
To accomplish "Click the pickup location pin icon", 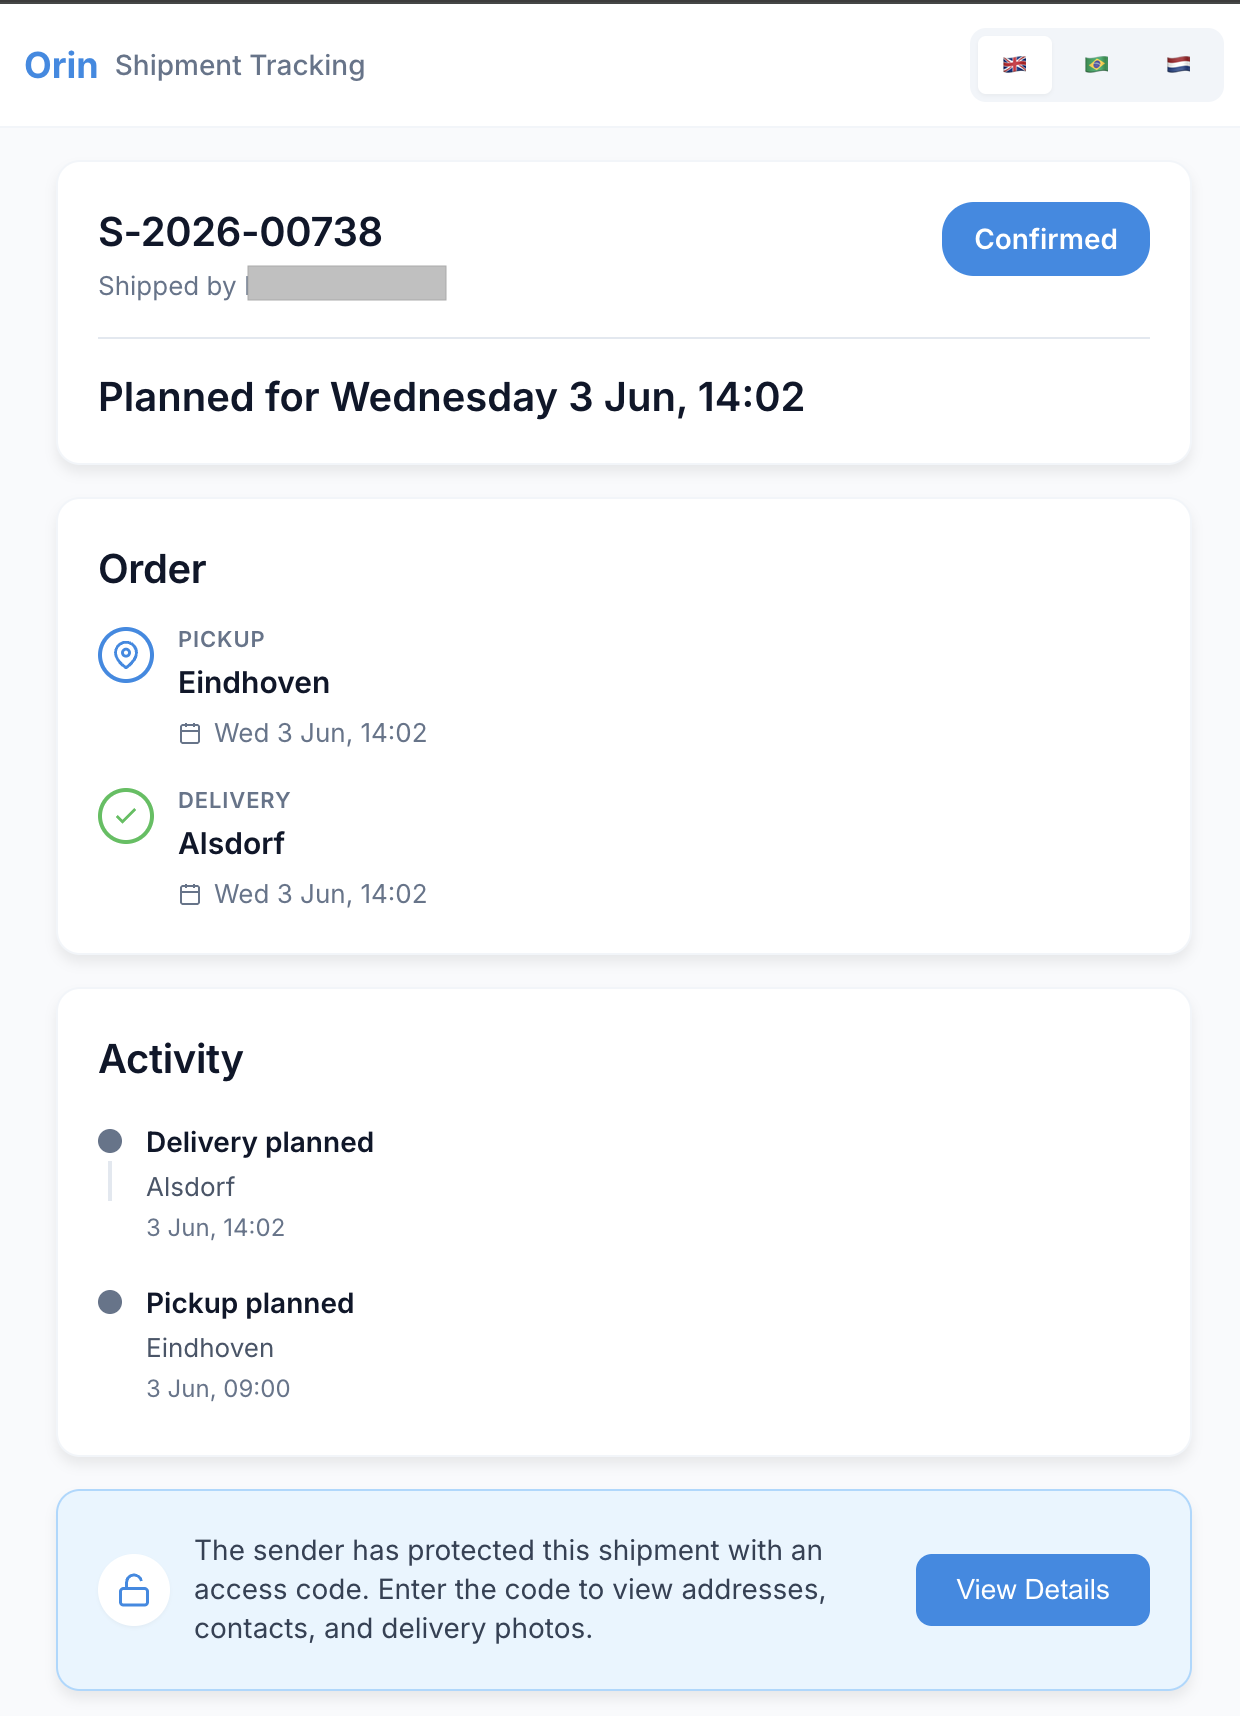I will point(126,655).
